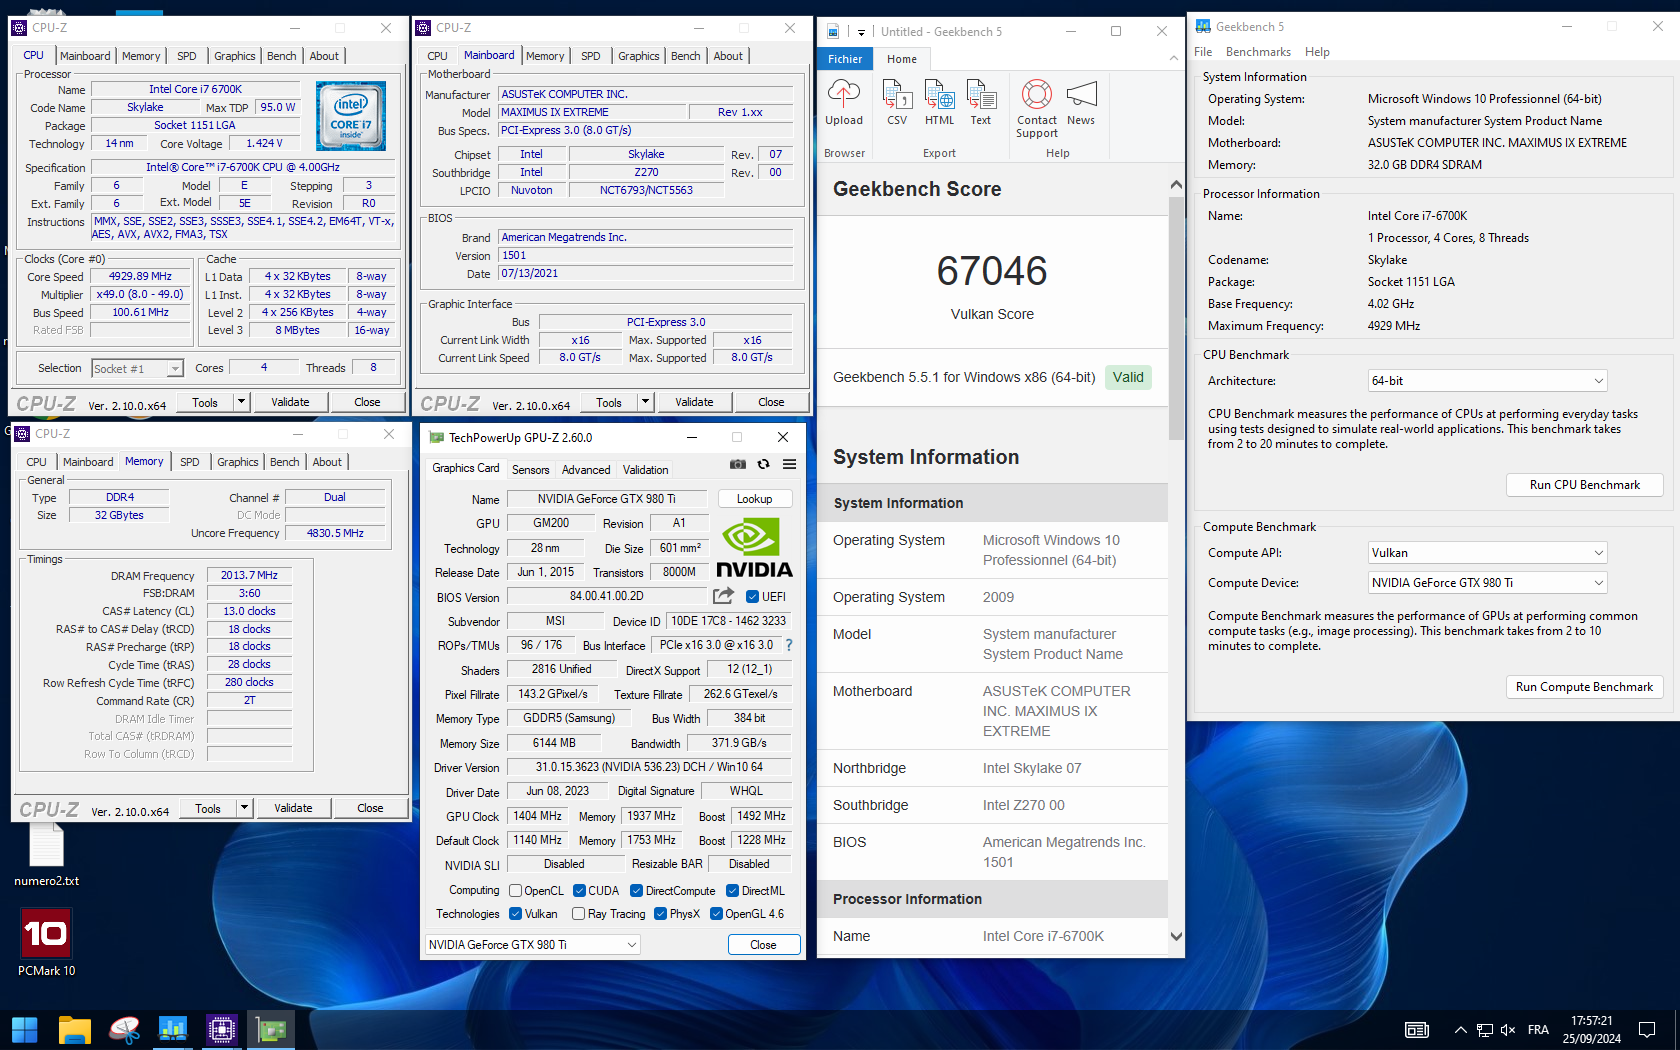Toggle the DirectML checkbox
Image resolution: width=1680 pixels, height=1050 pixels.
click(732, 890)
